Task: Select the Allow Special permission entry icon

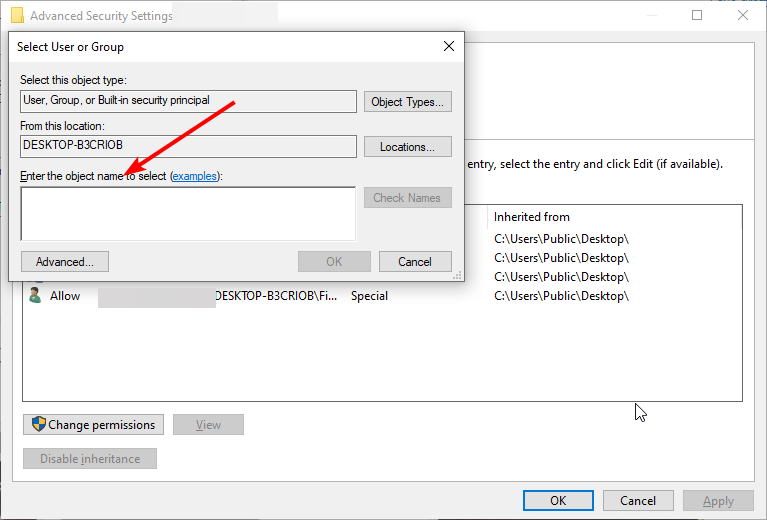Action: (35, 295)
